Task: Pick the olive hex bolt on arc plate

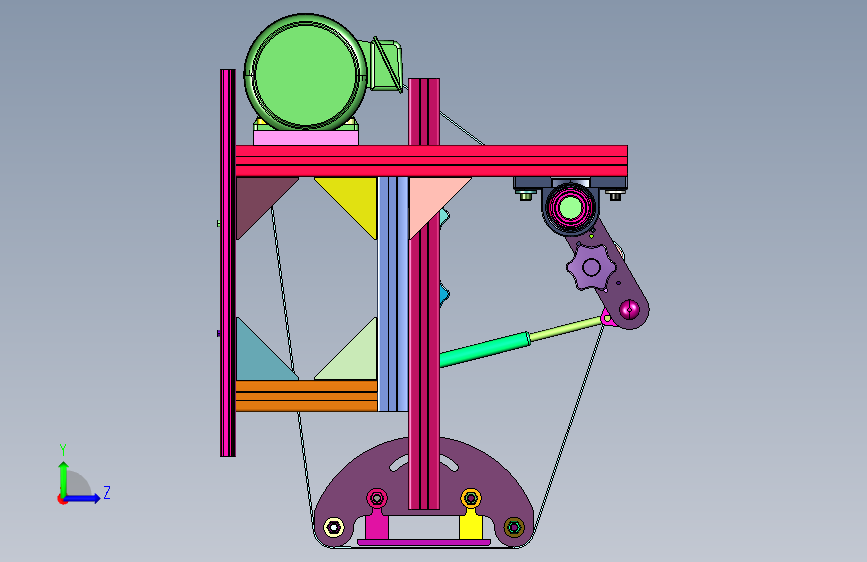Action: pyautogui.click(x=514, y=527)
